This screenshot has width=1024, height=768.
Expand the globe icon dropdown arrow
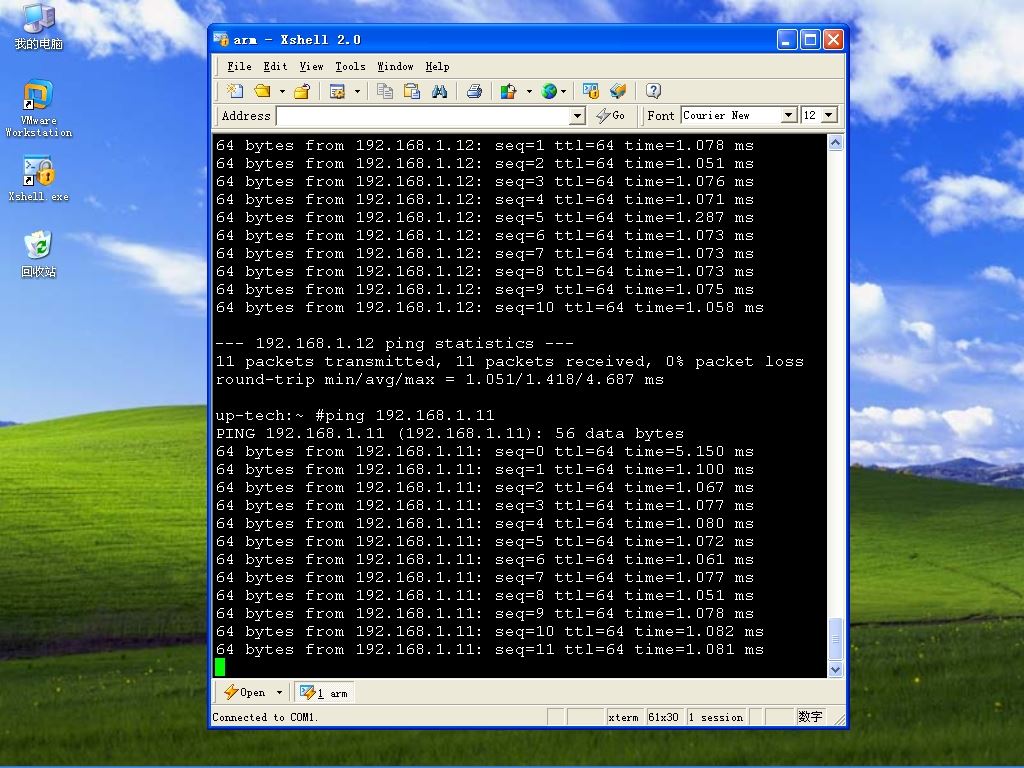tap(564, 91)
